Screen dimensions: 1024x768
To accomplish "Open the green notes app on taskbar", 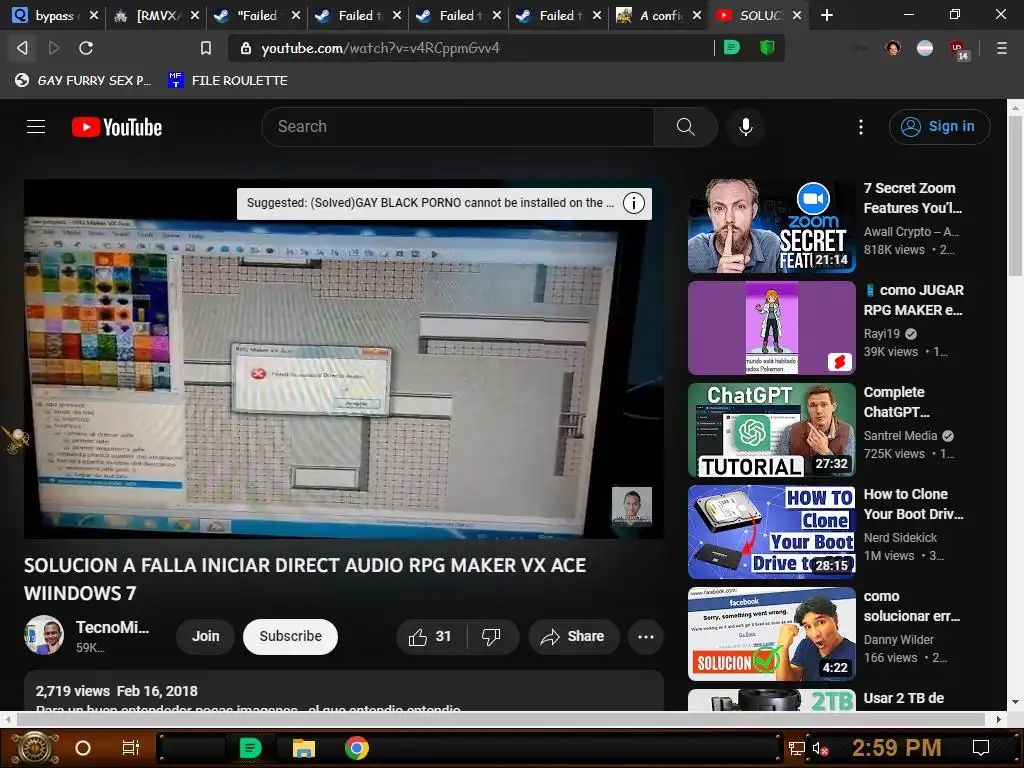I will tap(250, 748).
